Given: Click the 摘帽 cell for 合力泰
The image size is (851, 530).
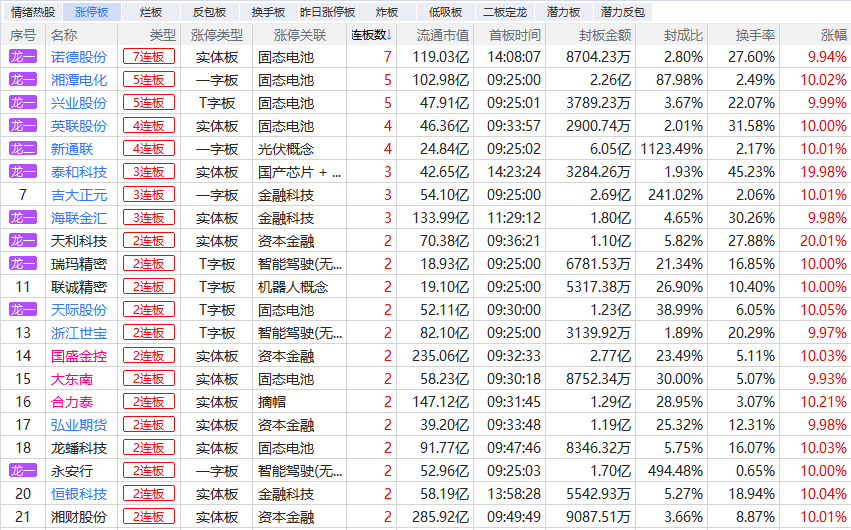Looking at the screenshot, I should coord(272,402).
